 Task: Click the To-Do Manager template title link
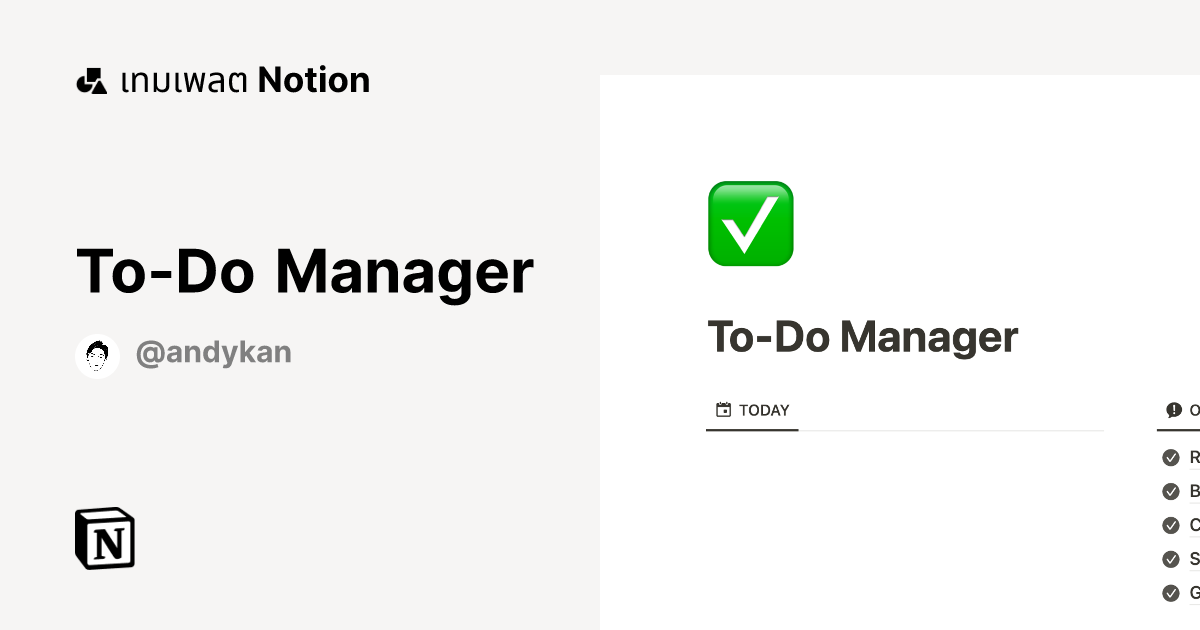point(305,271)
